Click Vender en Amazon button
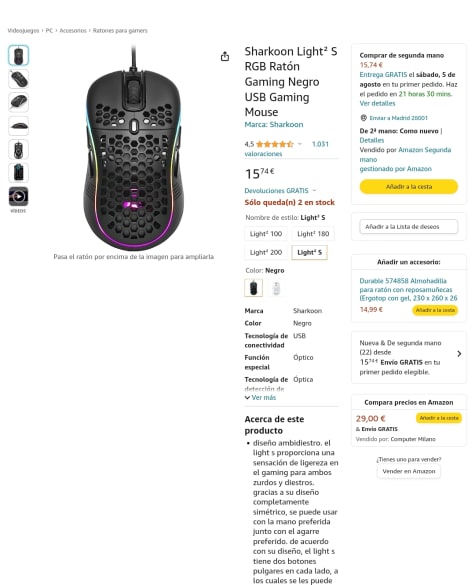475x585 pixels. coord(409,471)
